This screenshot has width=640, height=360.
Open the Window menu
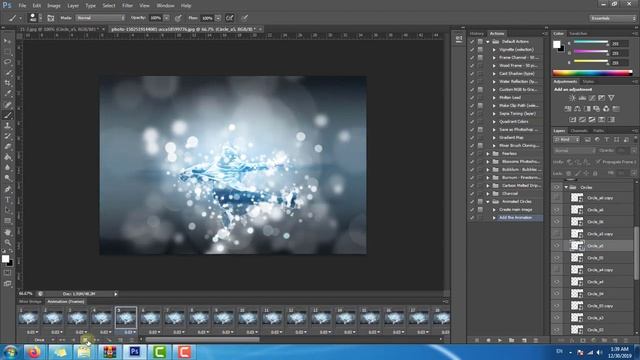165,6
